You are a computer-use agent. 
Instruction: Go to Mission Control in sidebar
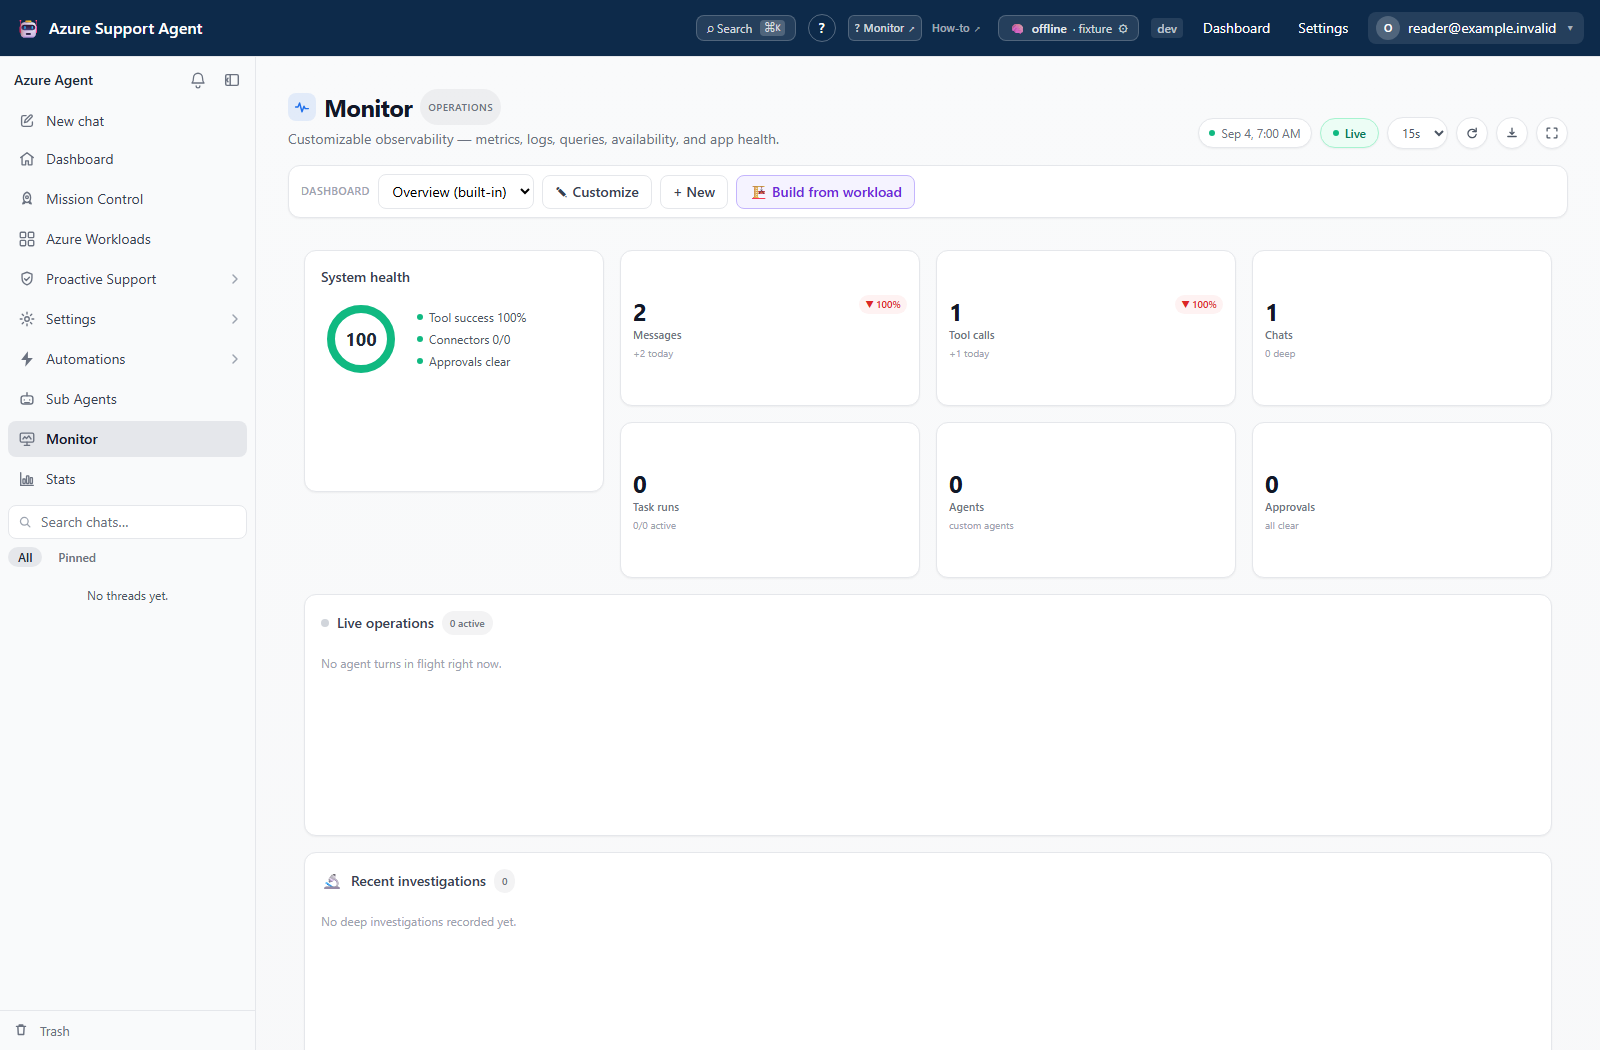(127, 199)
